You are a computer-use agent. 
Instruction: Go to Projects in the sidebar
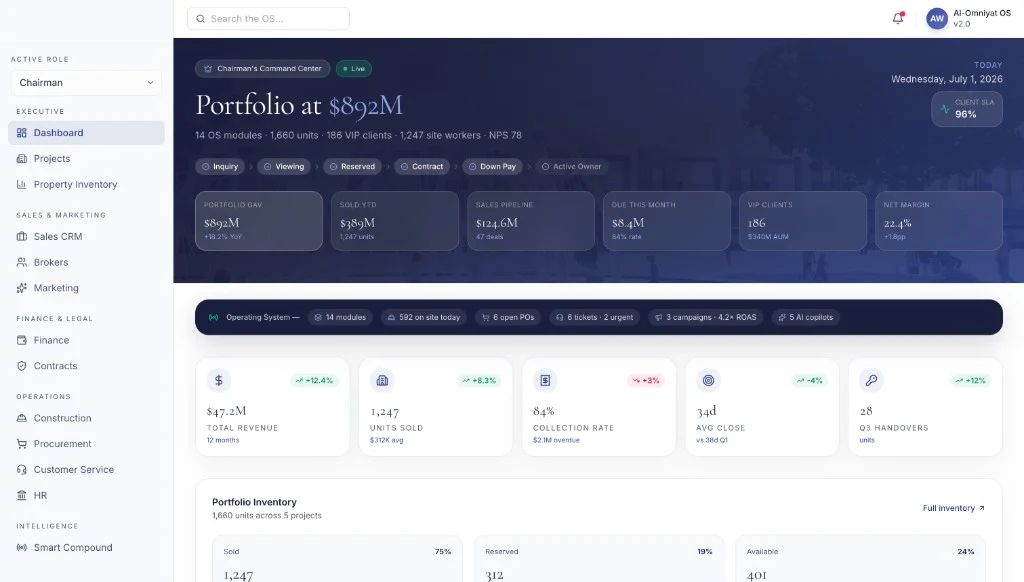click(86, 159)
